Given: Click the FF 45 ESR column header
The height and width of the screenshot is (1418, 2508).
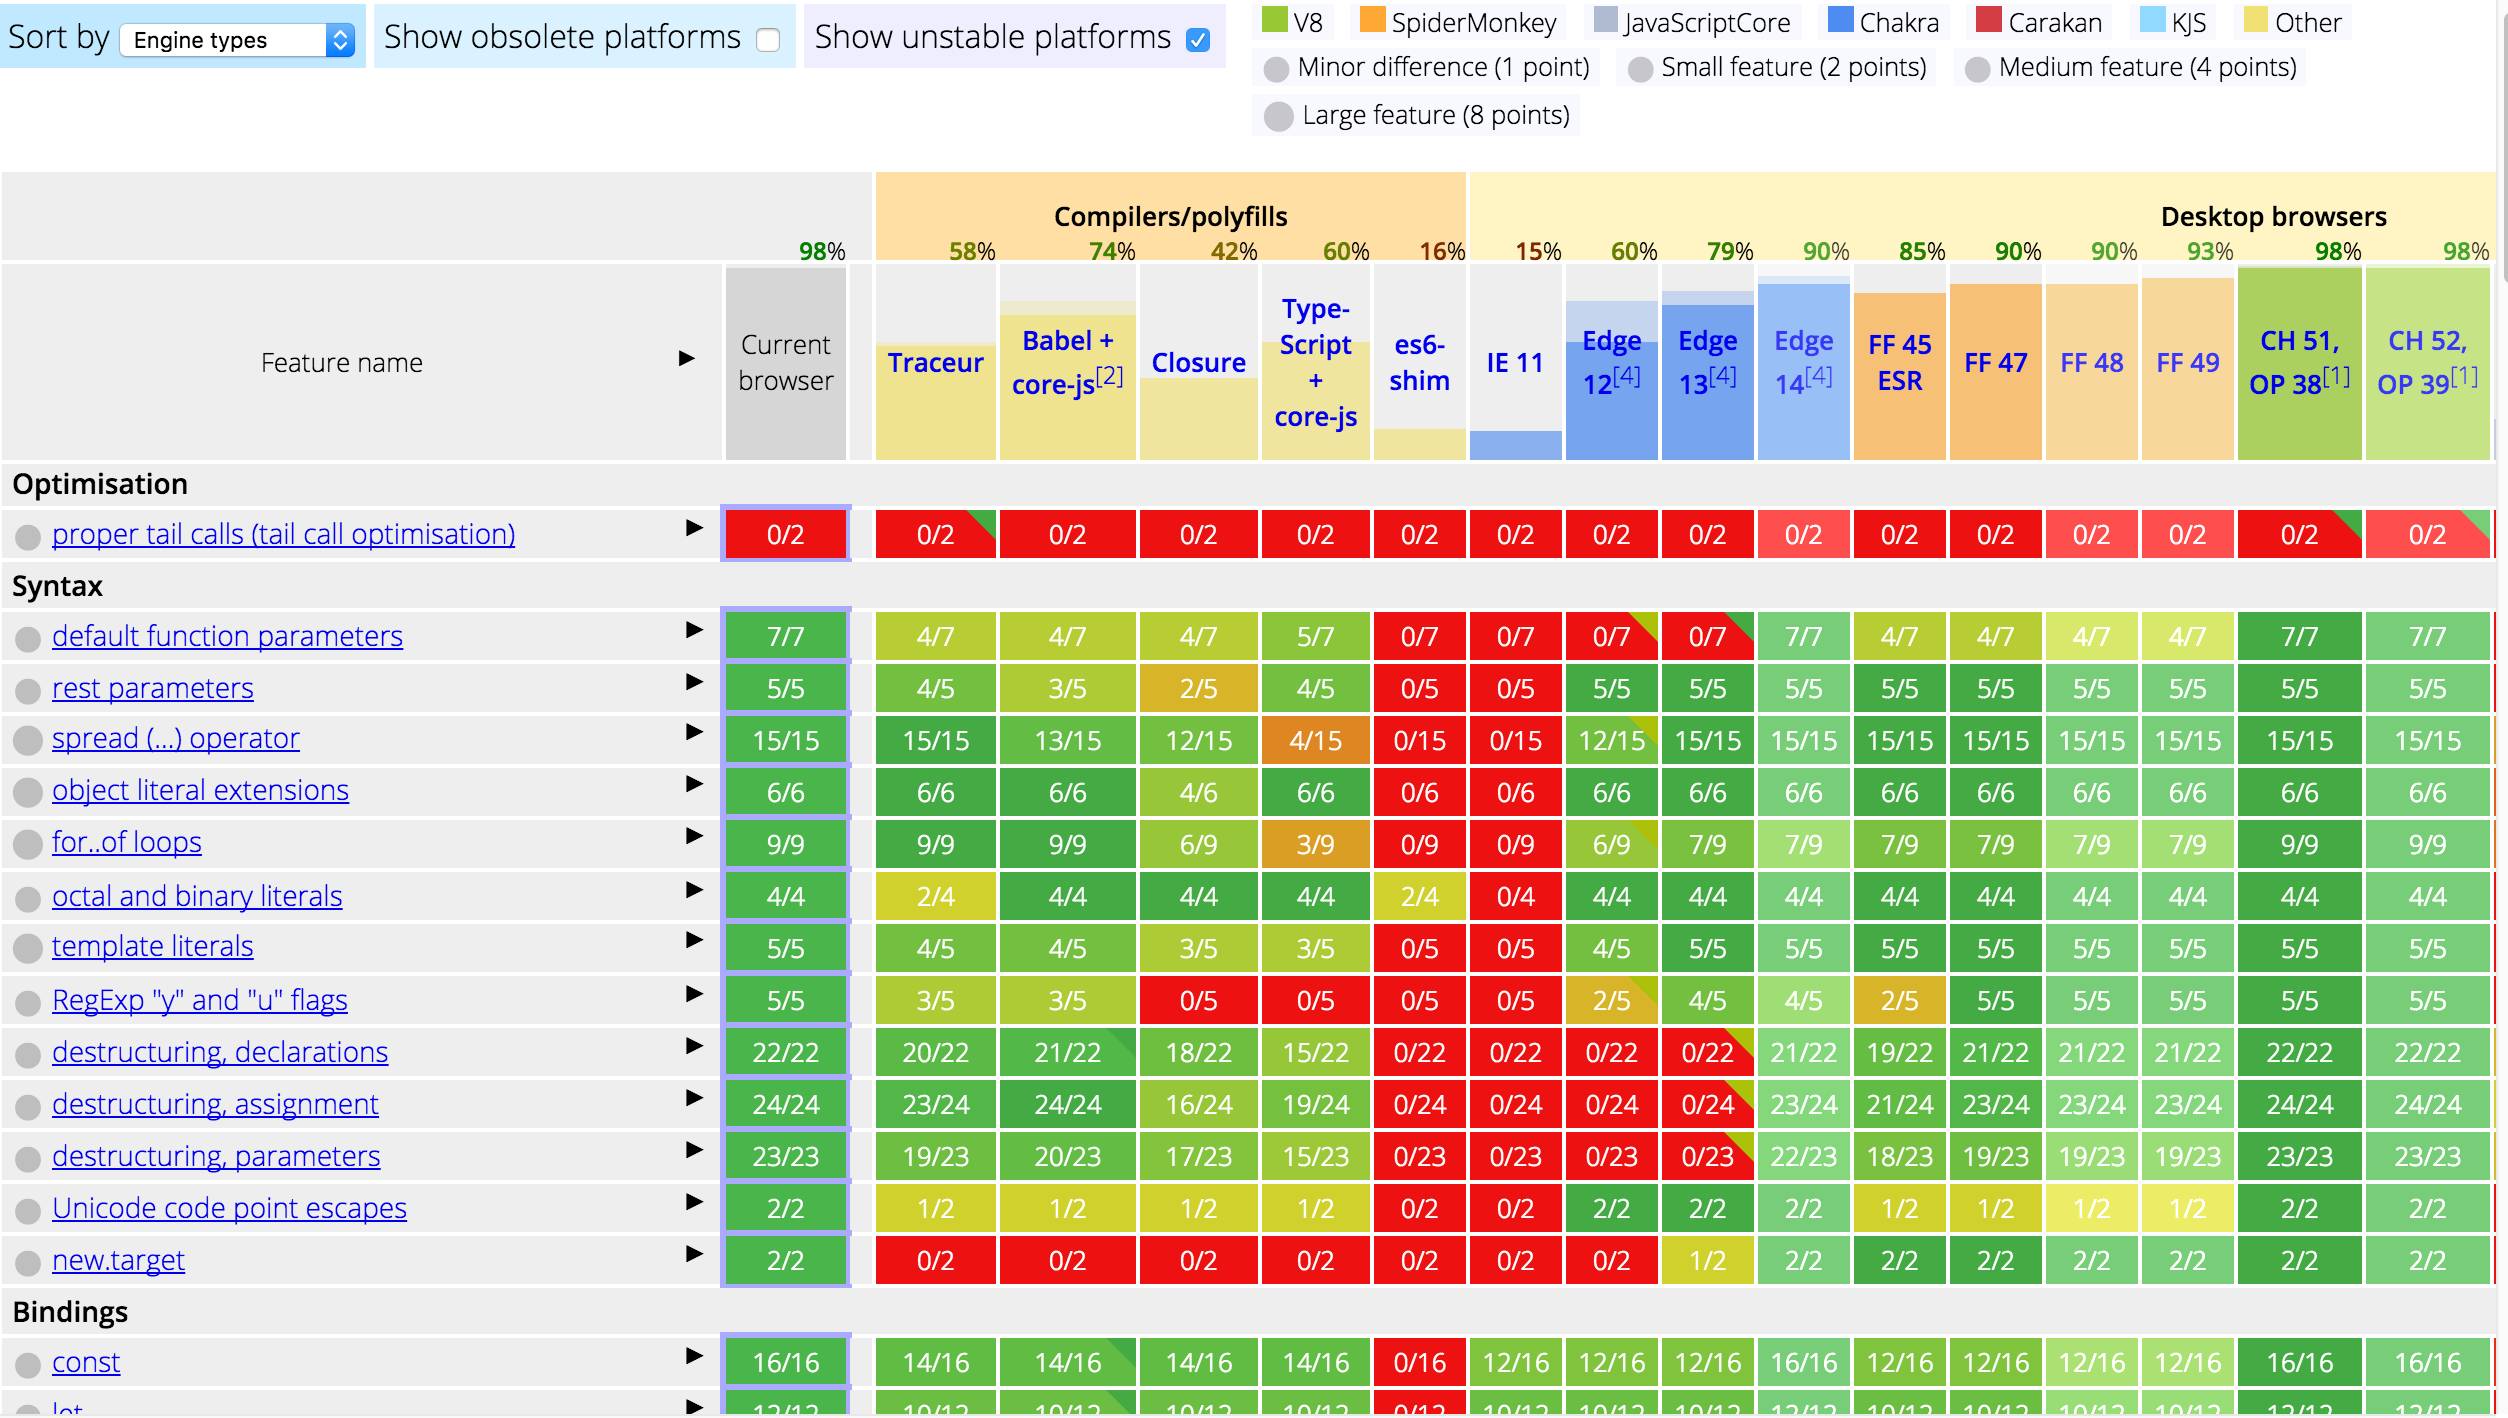Looking at the screenshot, I should (1899, 362).
